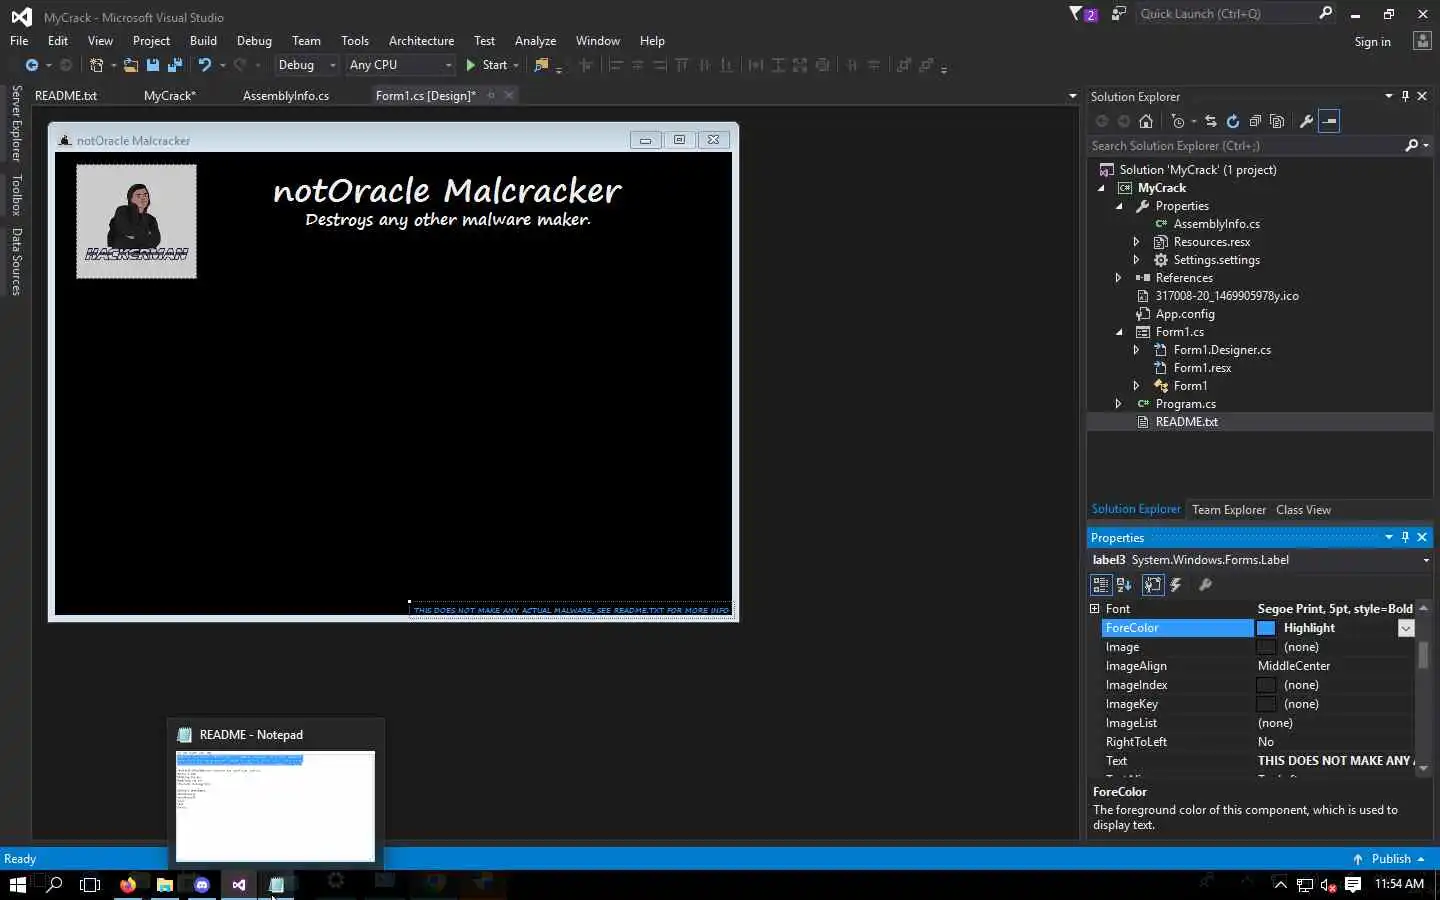Screen dimensions: 1440x900
Task: Click the Find in Files toolbar icon
Action: click(541, 65)
